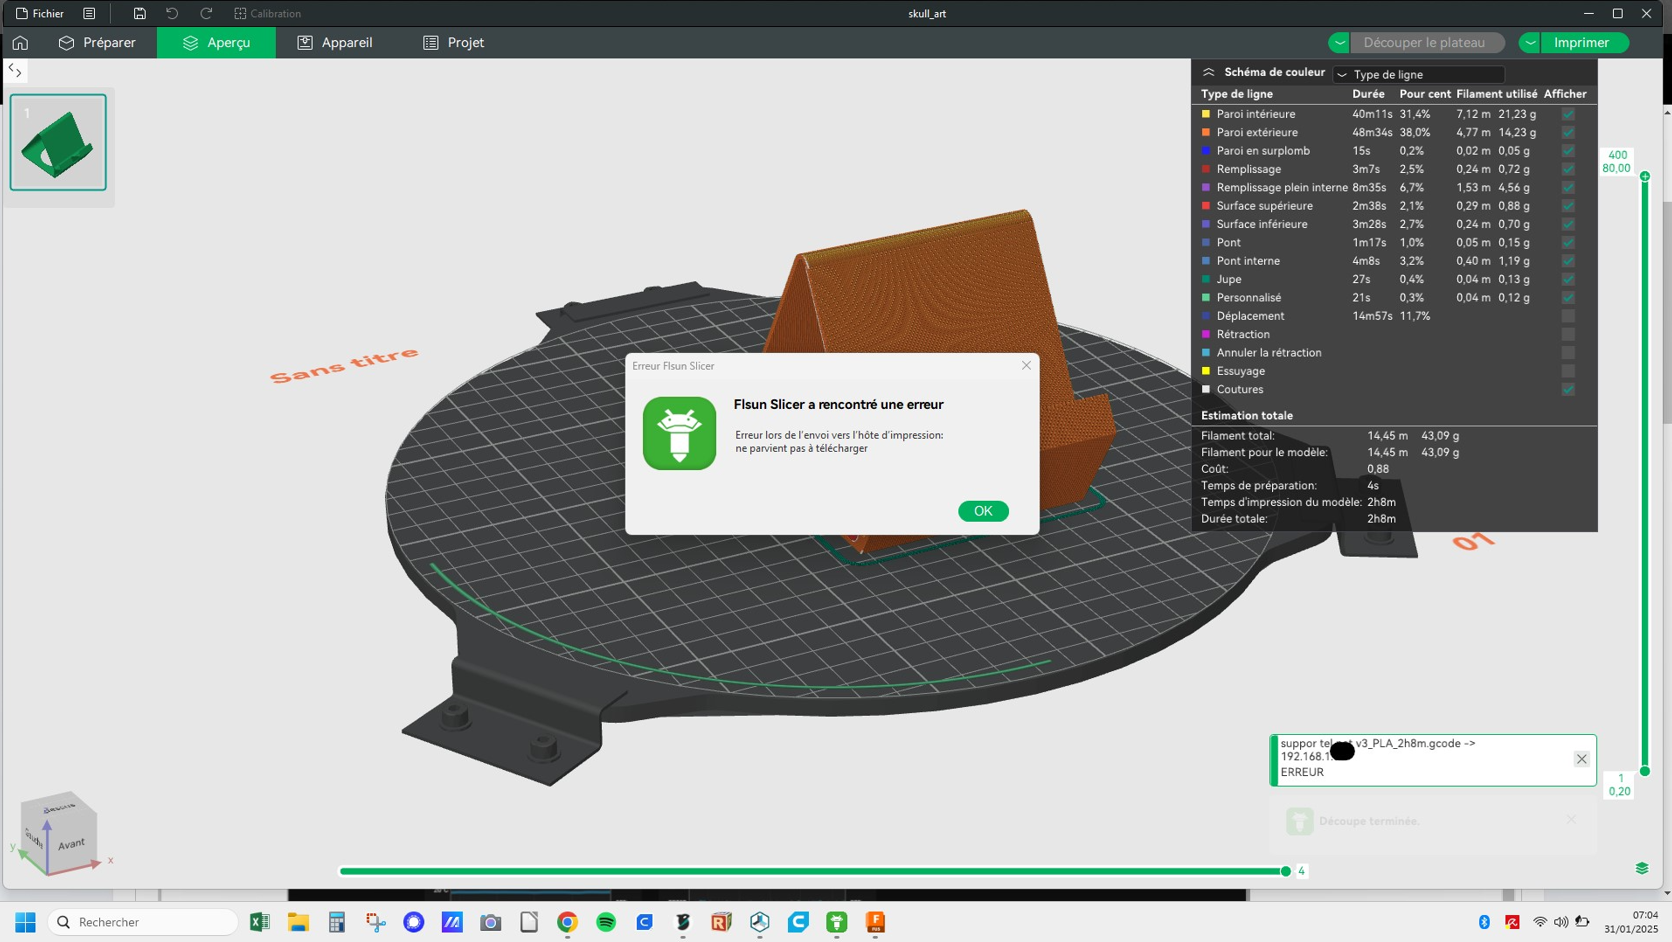
Task: Click the home icon in top bar
Action: (20, 43)
